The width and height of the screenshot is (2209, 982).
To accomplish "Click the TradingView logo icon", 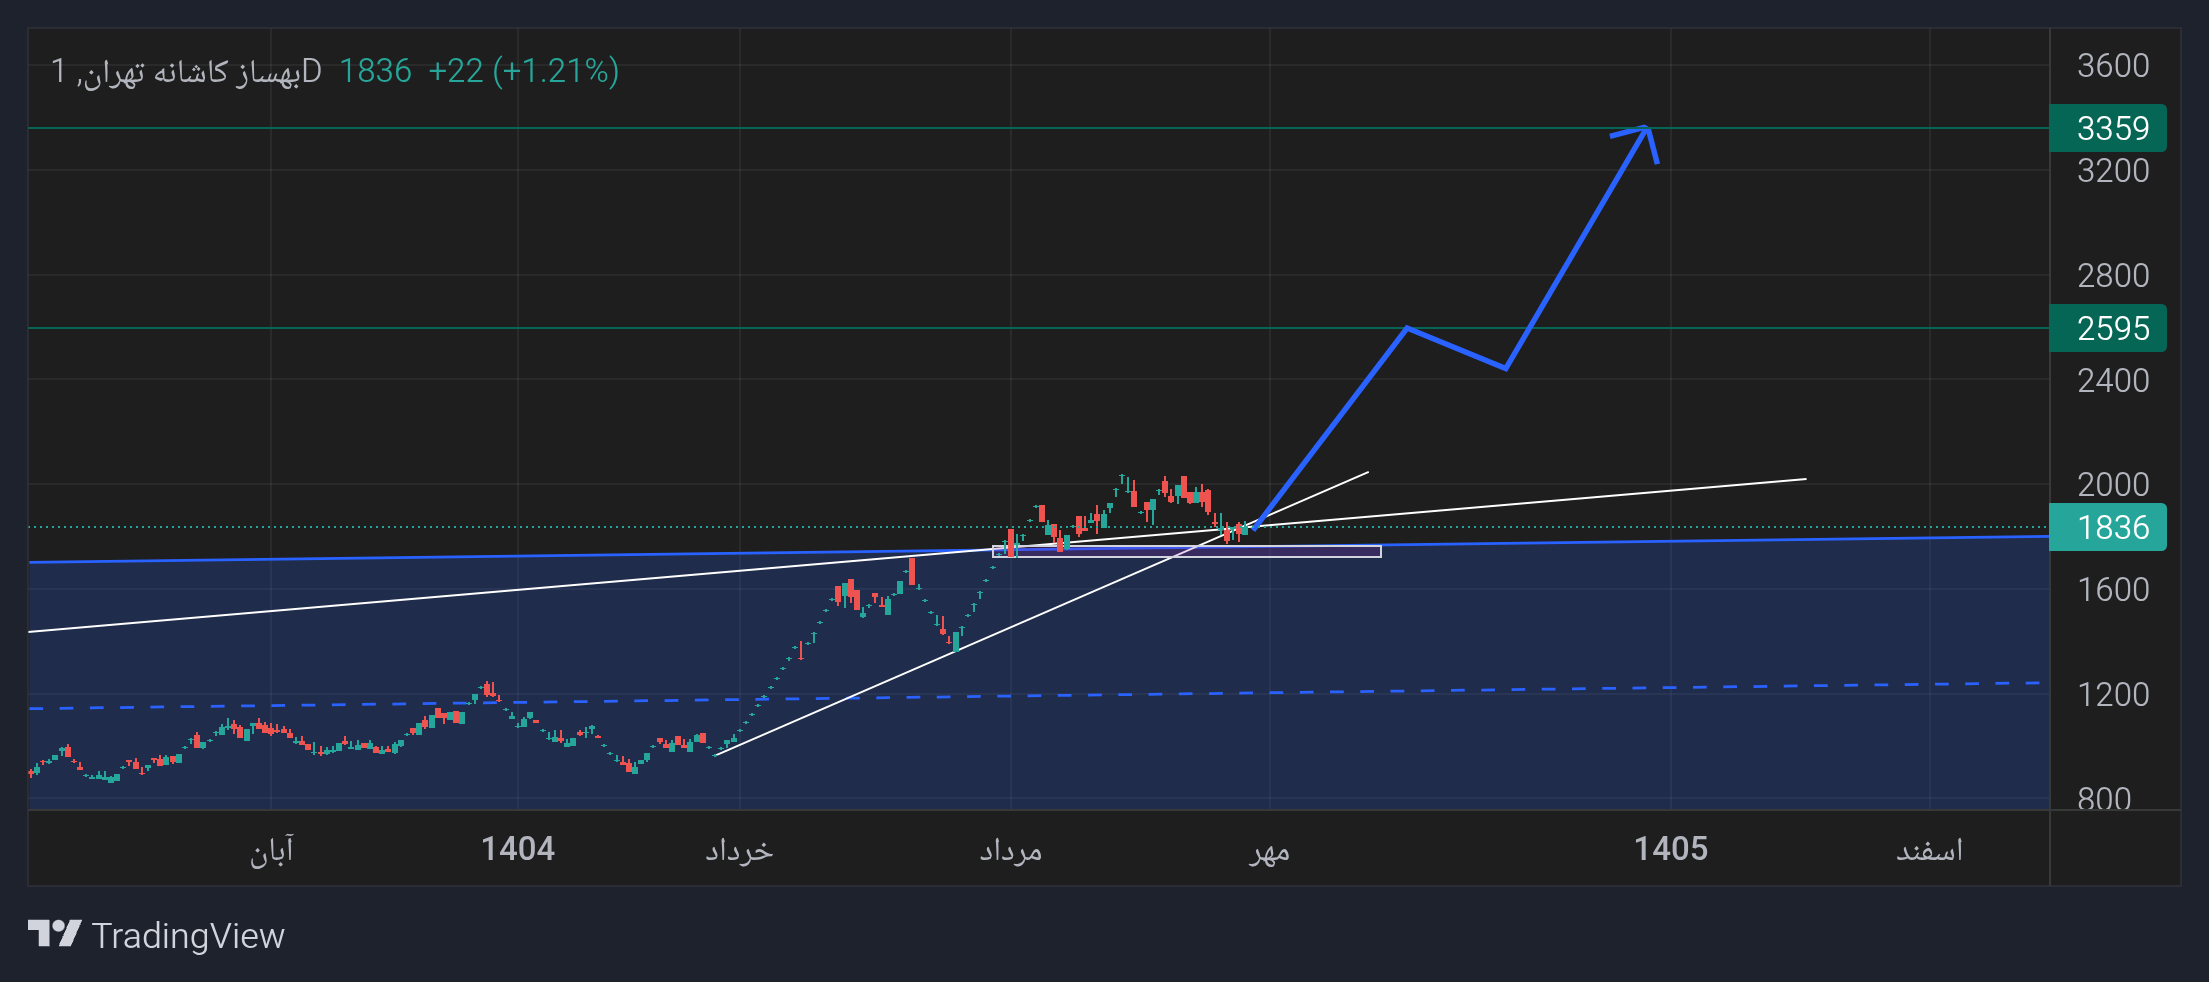I will [x=54, y=934].
